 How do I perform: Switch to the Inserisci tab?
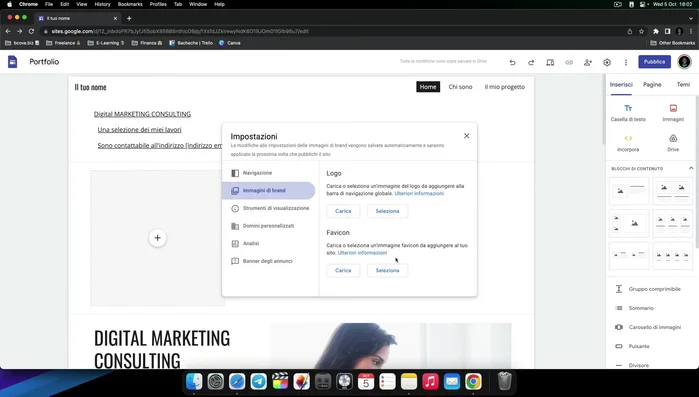pyautogui.click(x=621, y=85)
